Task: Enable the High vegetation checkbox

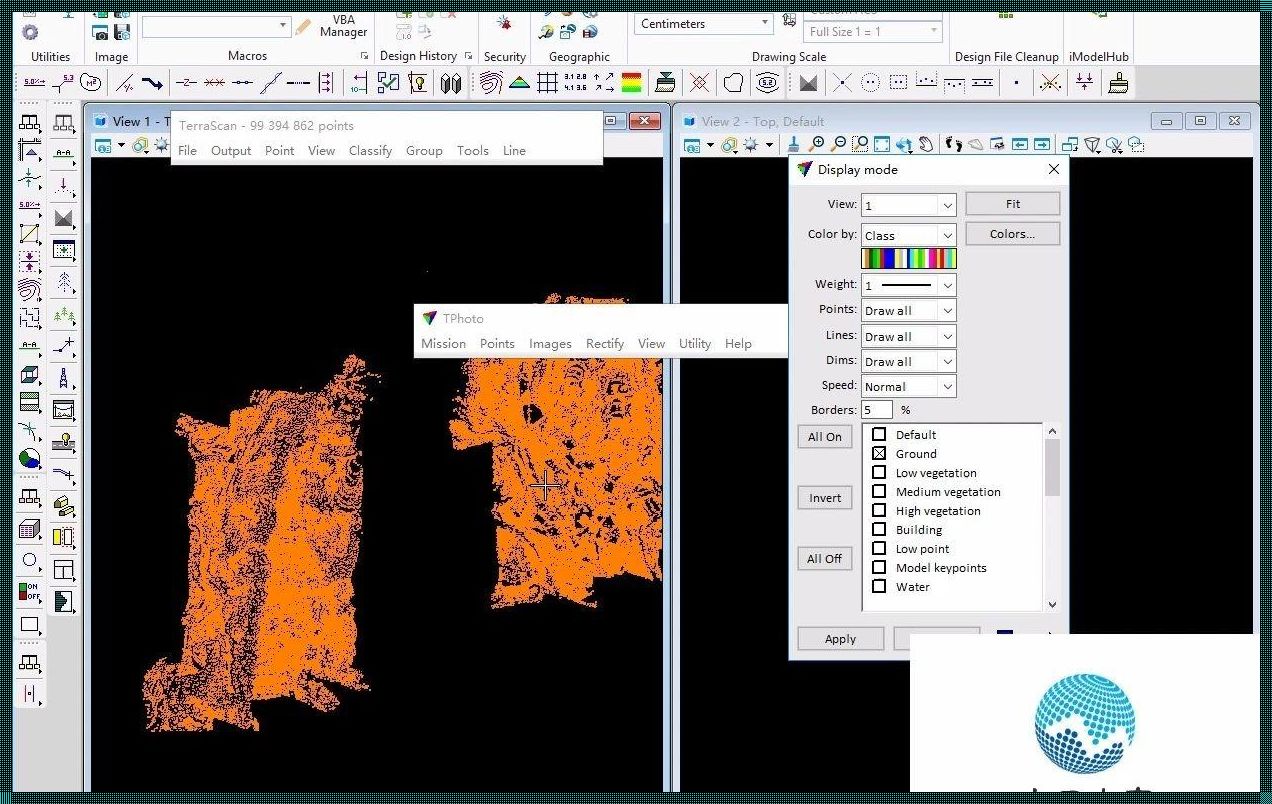Action: tap(879, 510)
